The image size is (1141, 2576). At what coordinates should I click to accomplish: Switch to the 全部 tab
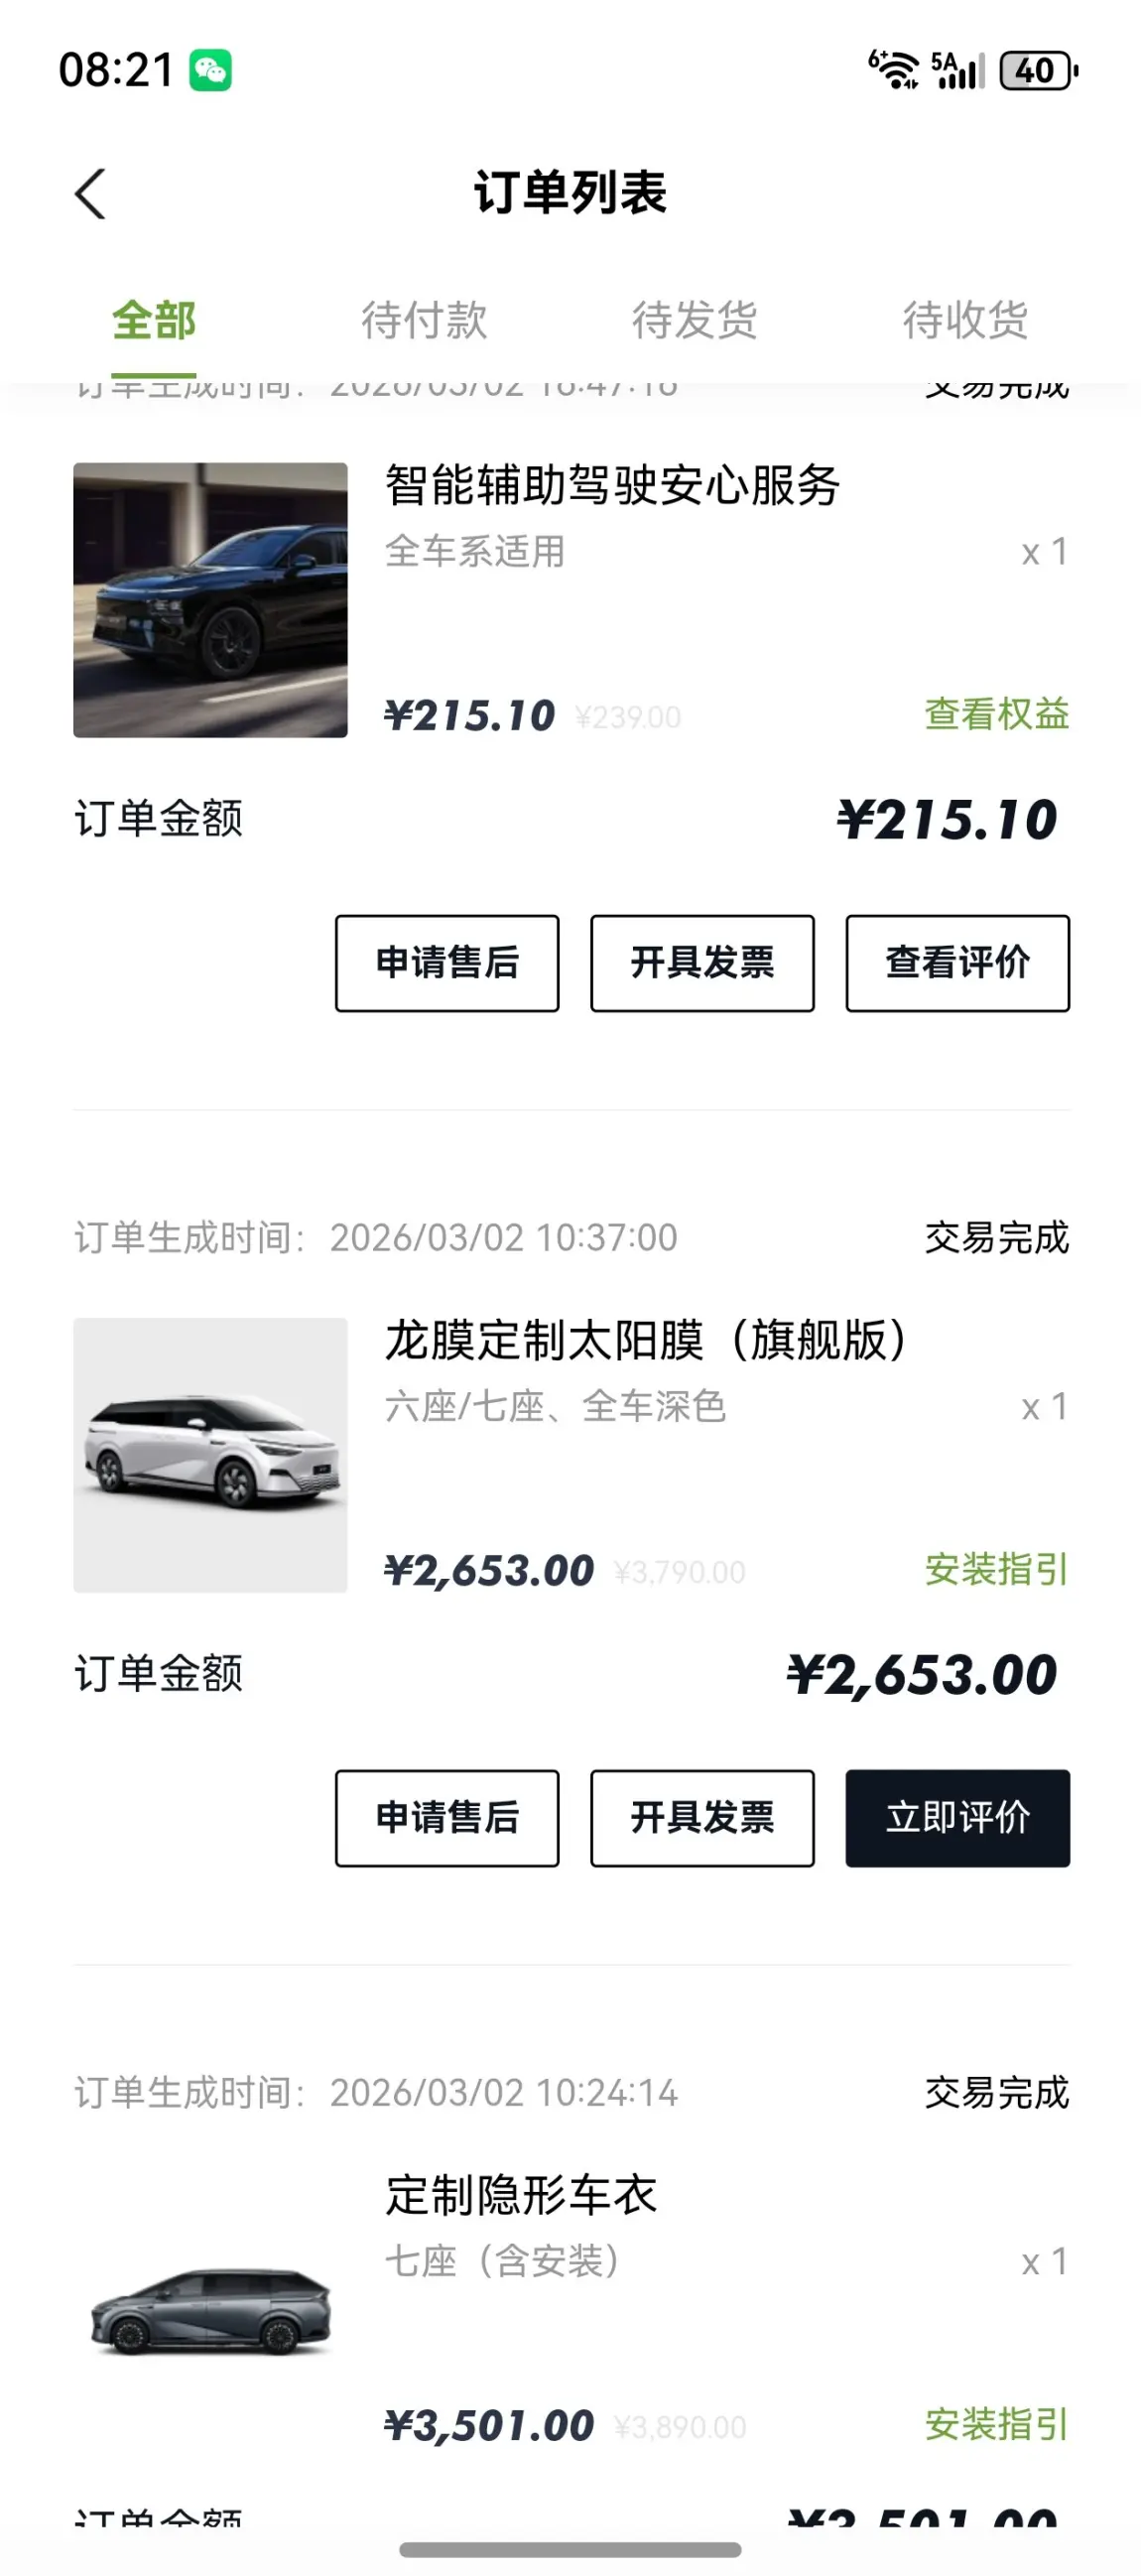tap(154, 321)
